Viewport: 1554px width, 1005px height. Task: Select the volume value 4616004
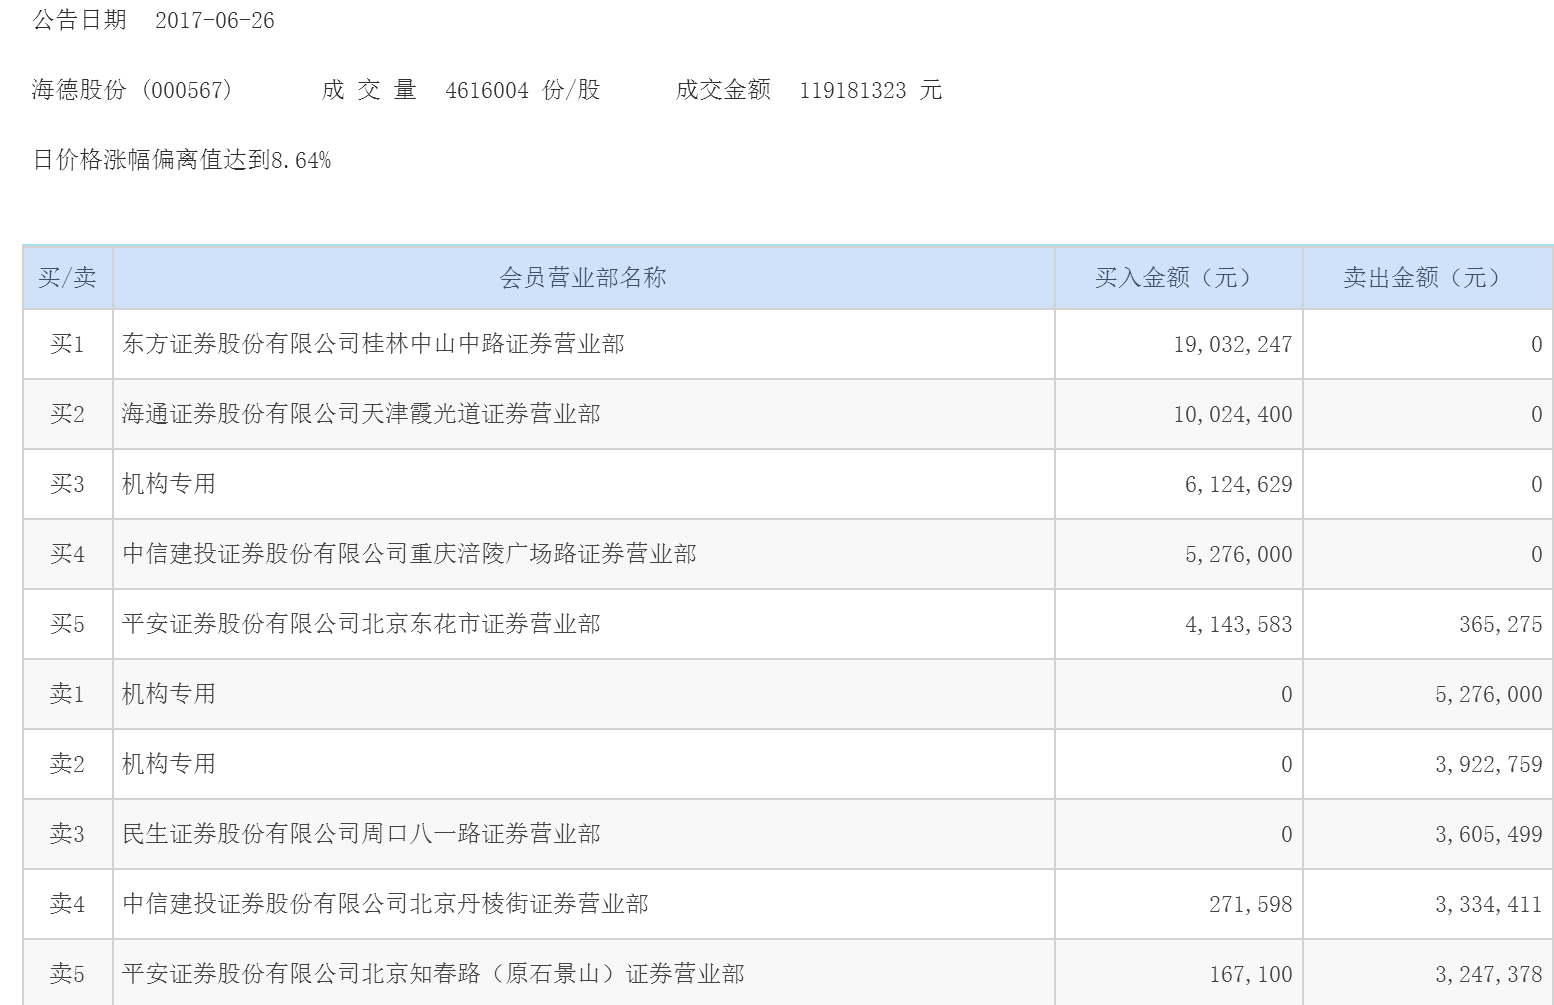(x=487, y=90)
